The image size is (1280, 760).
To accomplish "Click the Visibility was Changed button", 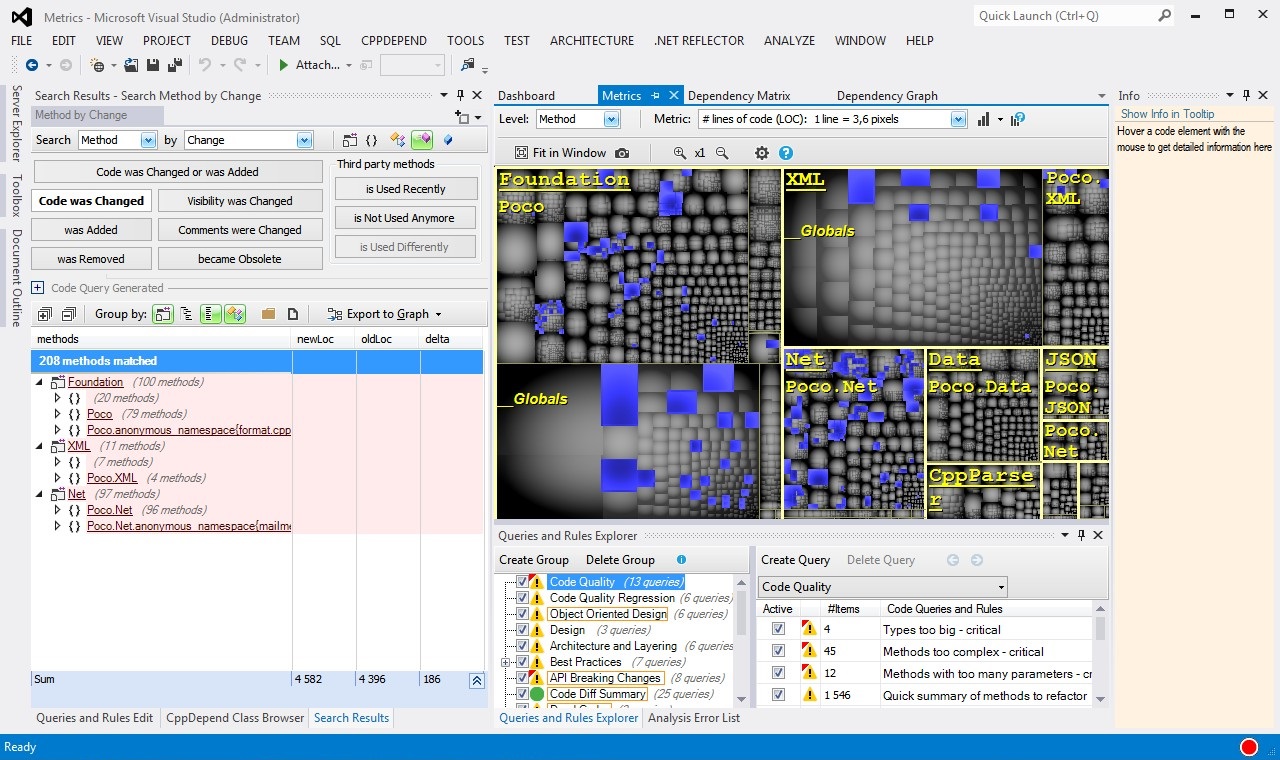I will [x=239, y=201].
